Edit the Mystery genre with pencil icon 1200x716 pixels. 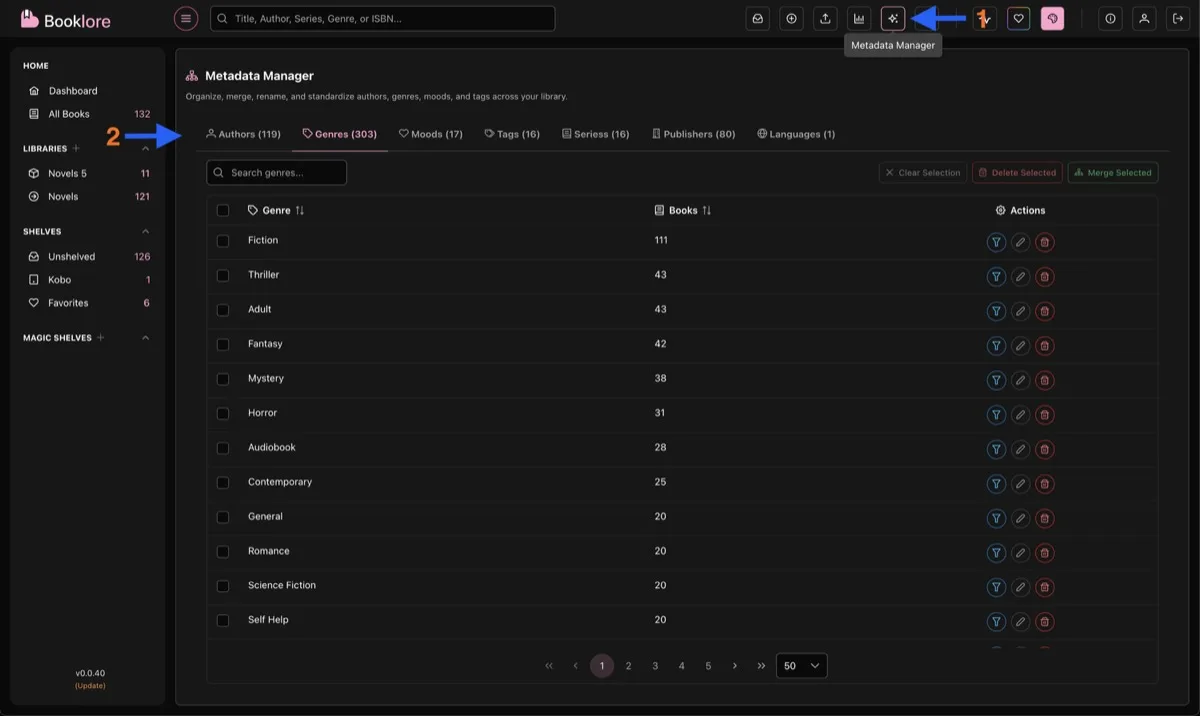(x=1020, y=380)
